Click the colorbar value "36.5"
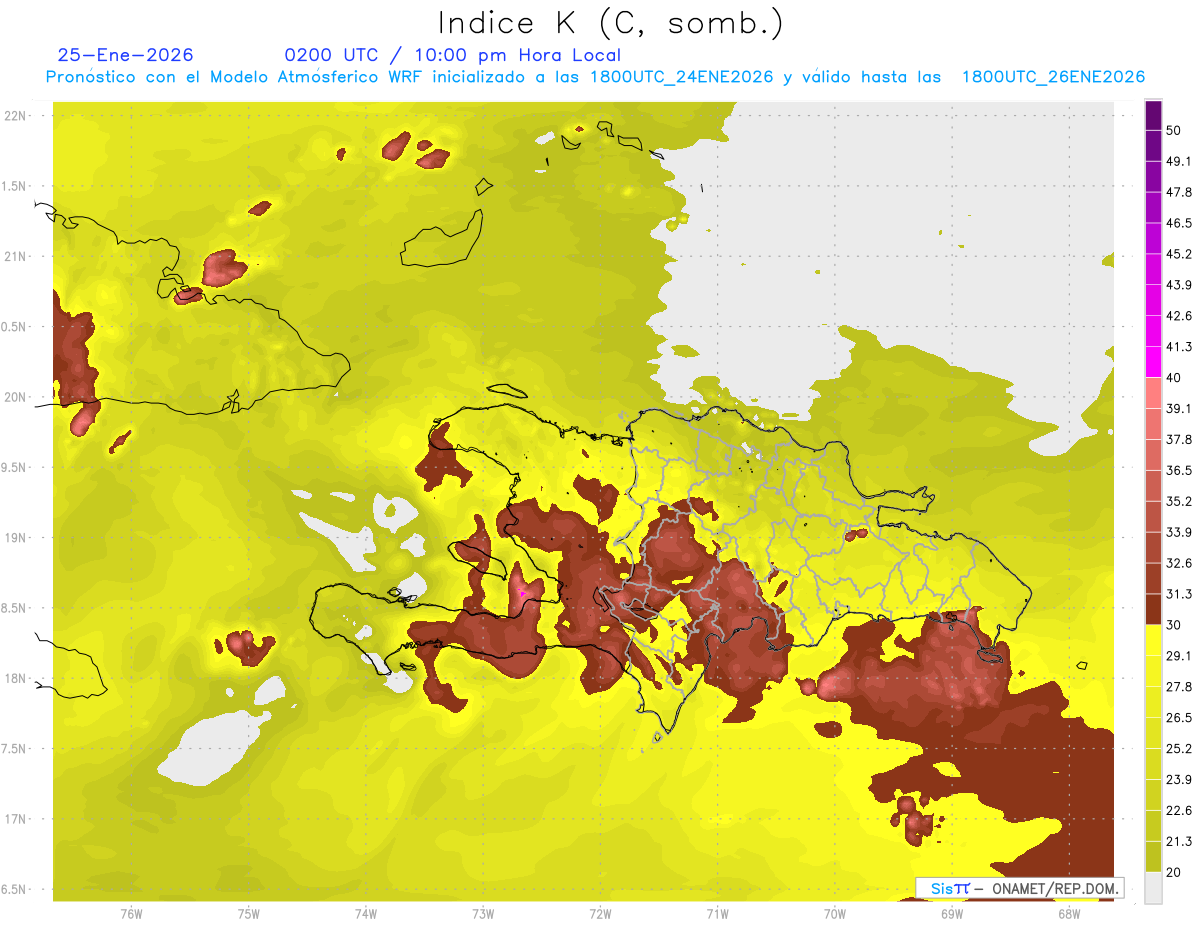1200x927 pixels. coord(1179,470)
